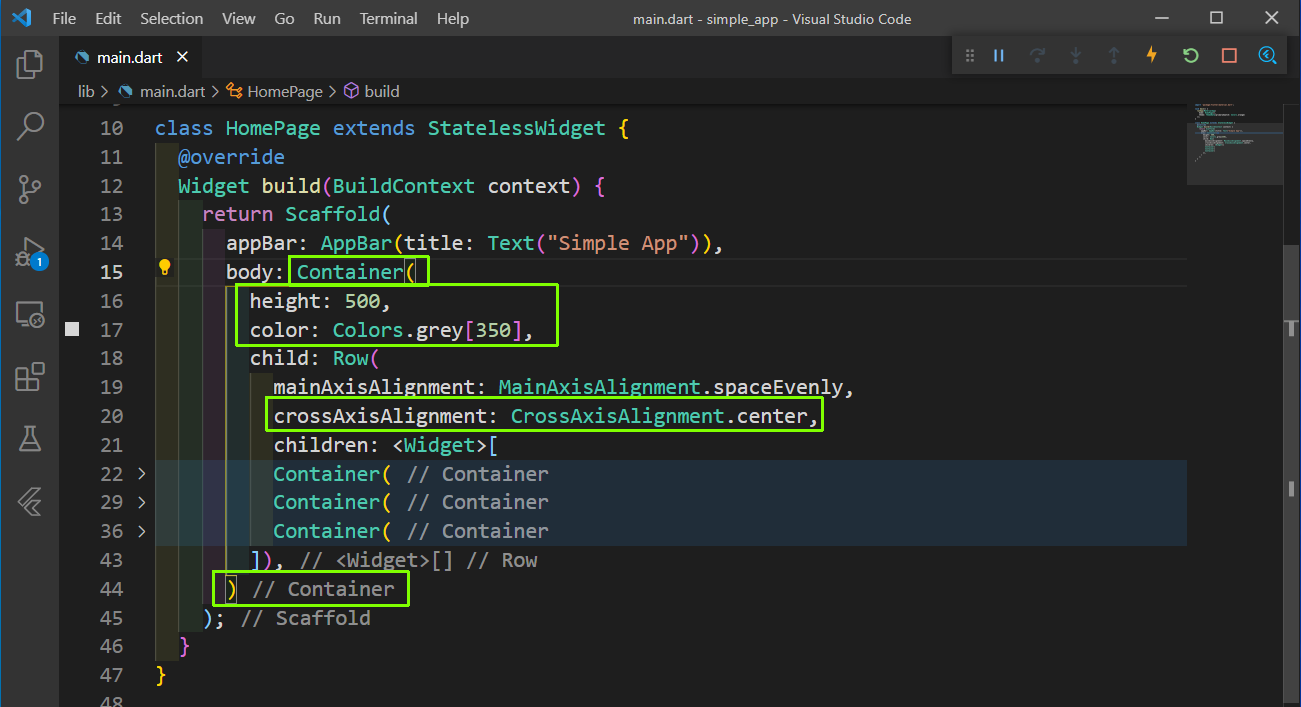1301x707 pixels.
Task: Open the File menu
Action: (63, 19)
